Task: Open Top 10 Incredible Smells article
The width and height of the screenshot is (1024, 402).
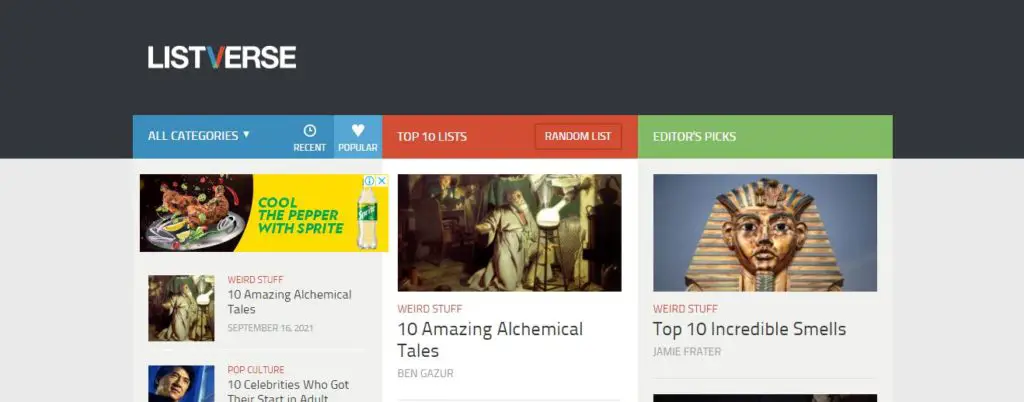Action: pos(749,329)
